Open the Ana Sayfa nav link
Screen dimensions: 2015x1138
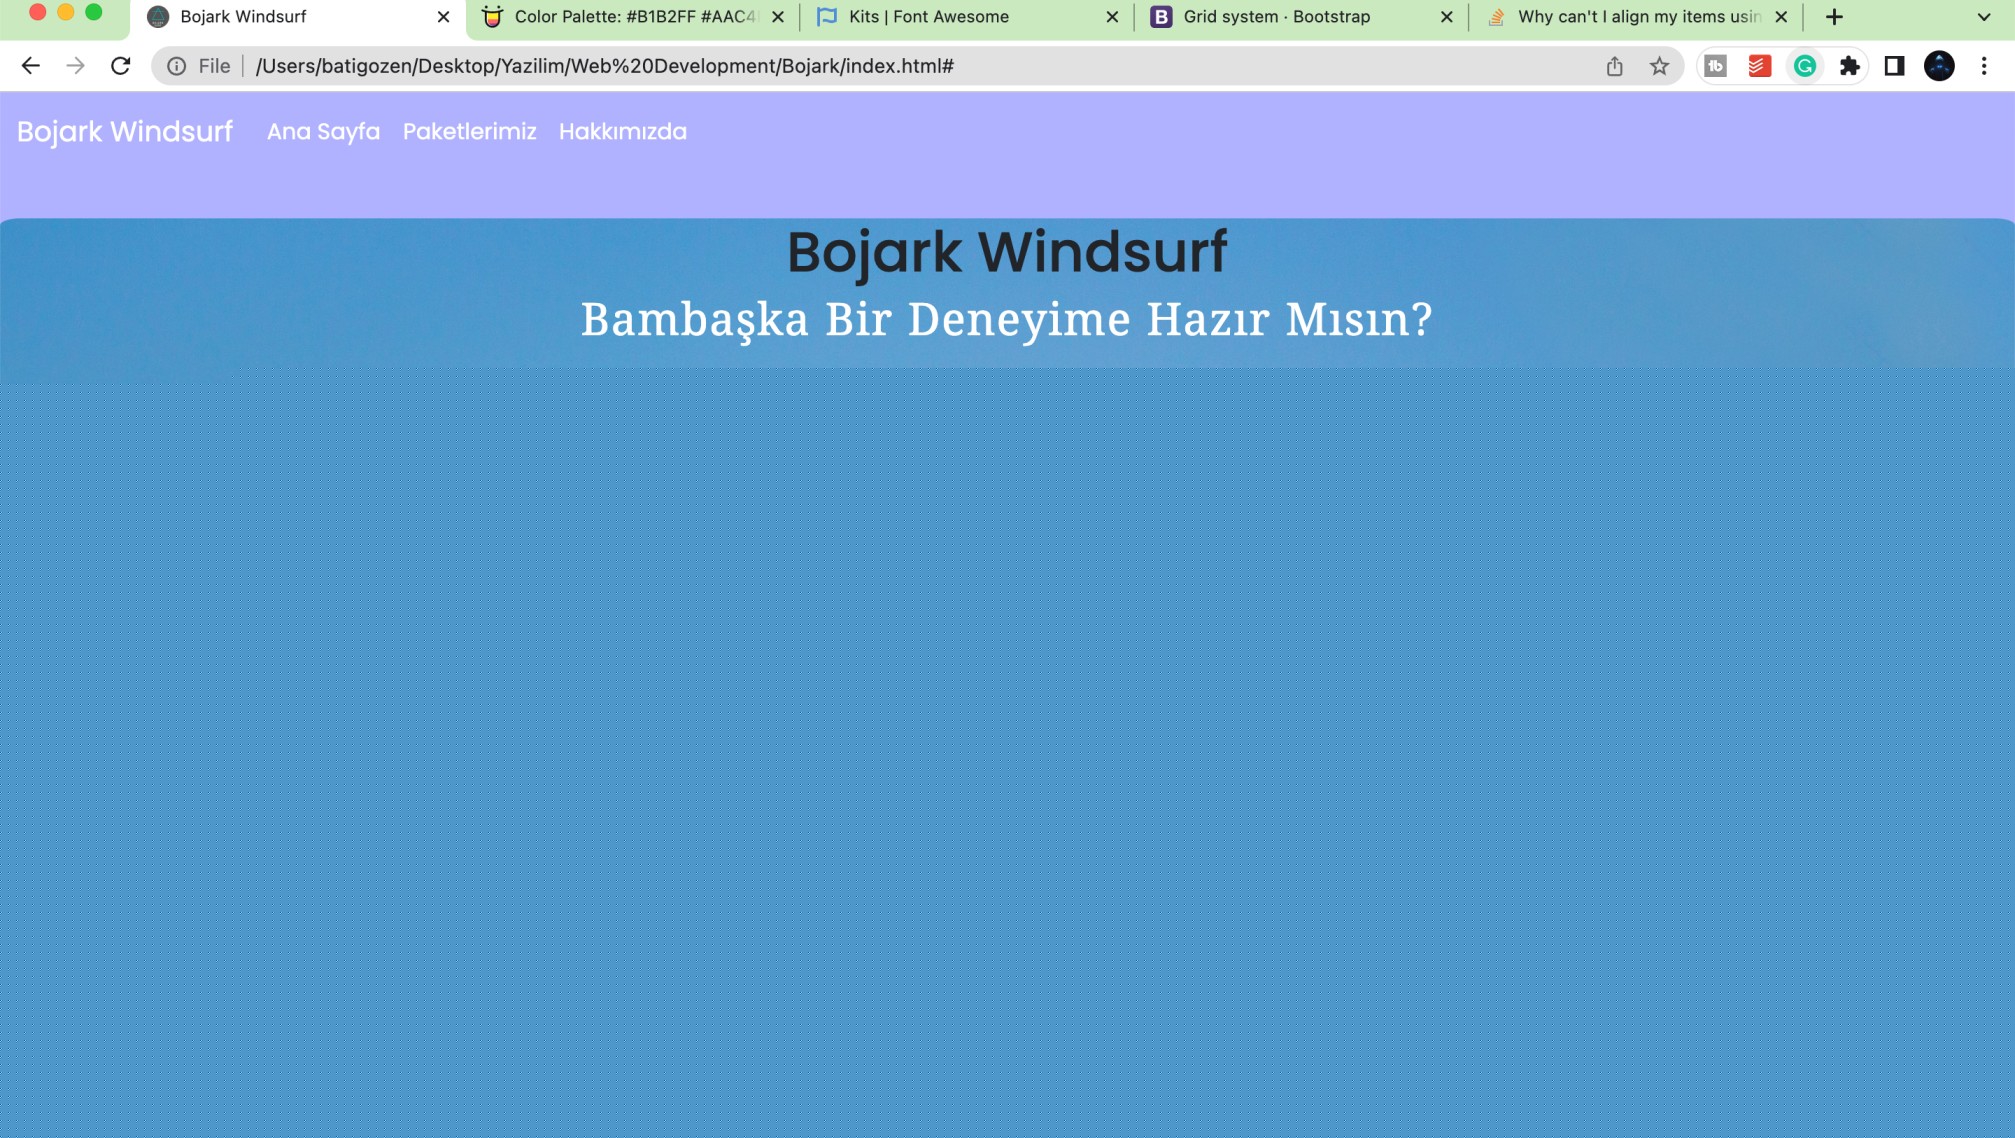coord(323,132)
